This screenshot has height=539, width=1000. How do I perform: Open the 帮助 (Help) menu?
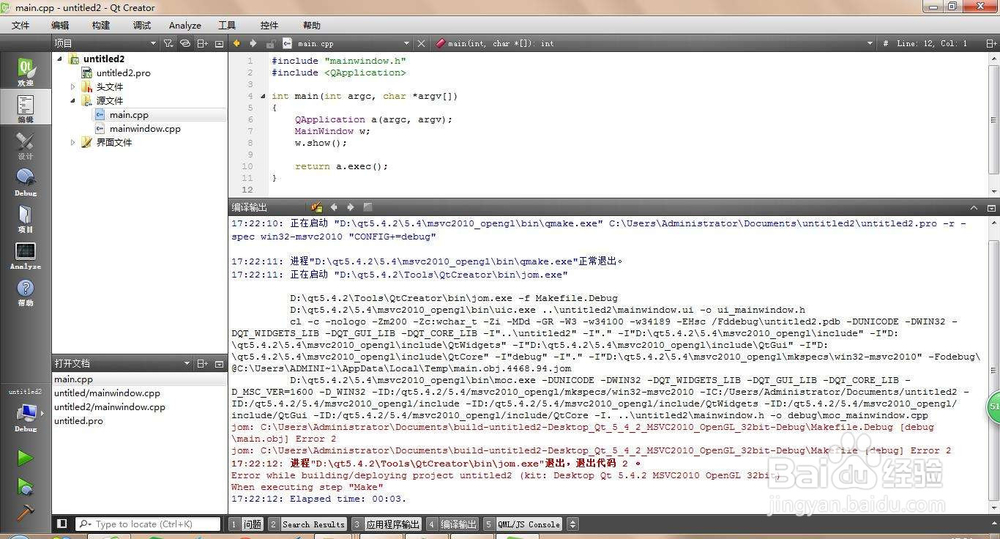pos(311,26)
